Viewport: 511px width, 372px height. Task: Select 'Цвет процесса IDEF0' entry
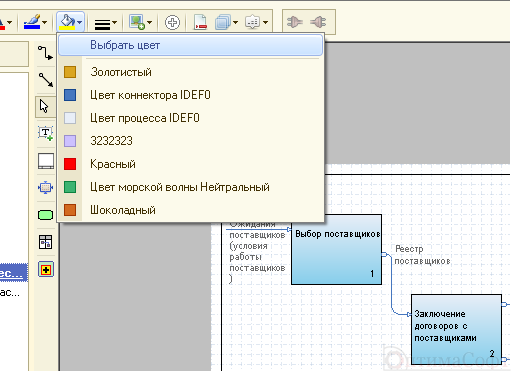coord(191,118)
